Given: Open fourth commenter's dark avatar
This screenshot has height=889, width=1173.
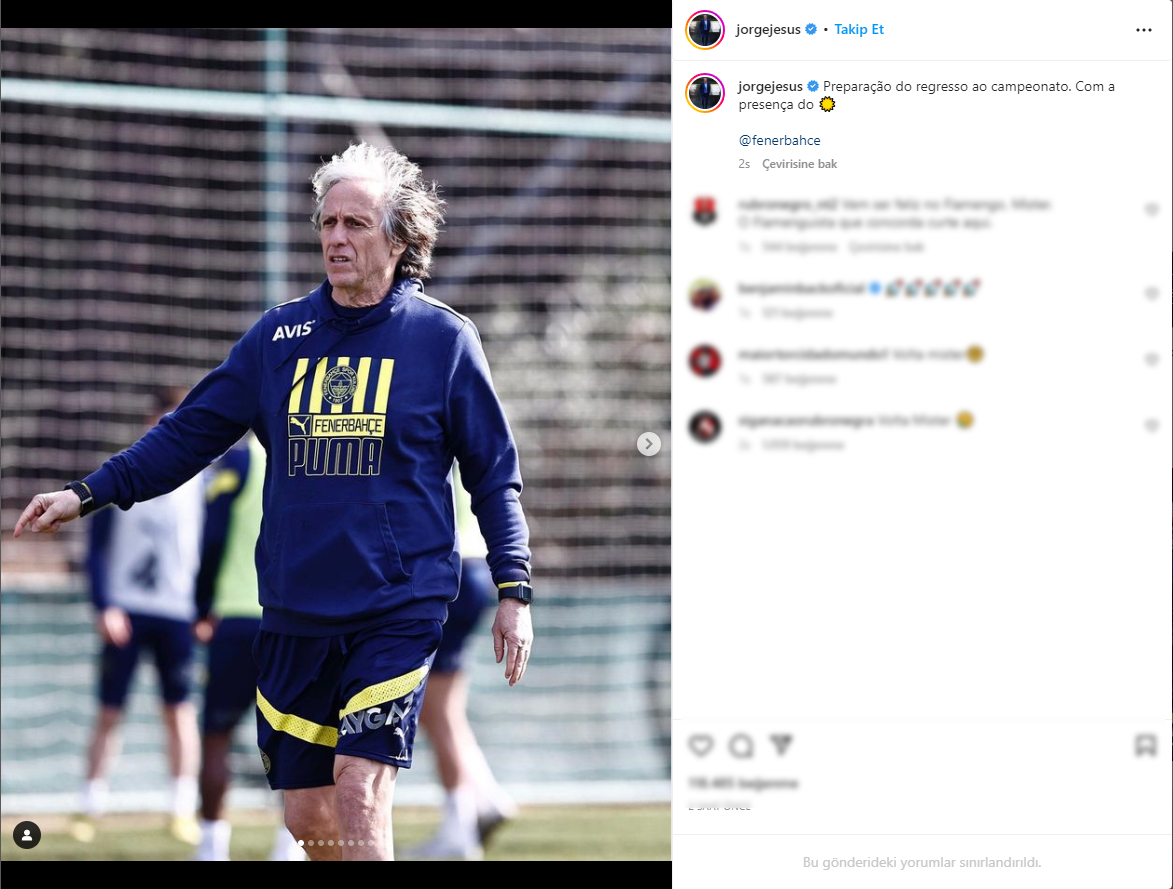Looking at the screenshot, I should coord(705,427).
